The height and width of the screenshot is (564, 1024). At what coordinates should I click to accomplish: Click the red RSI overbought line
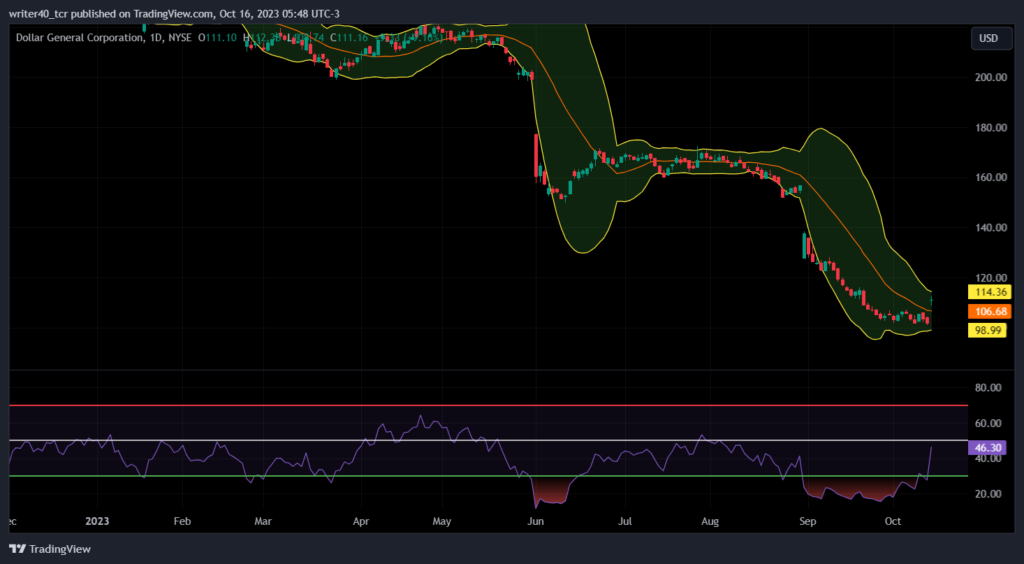coord(488,405)
